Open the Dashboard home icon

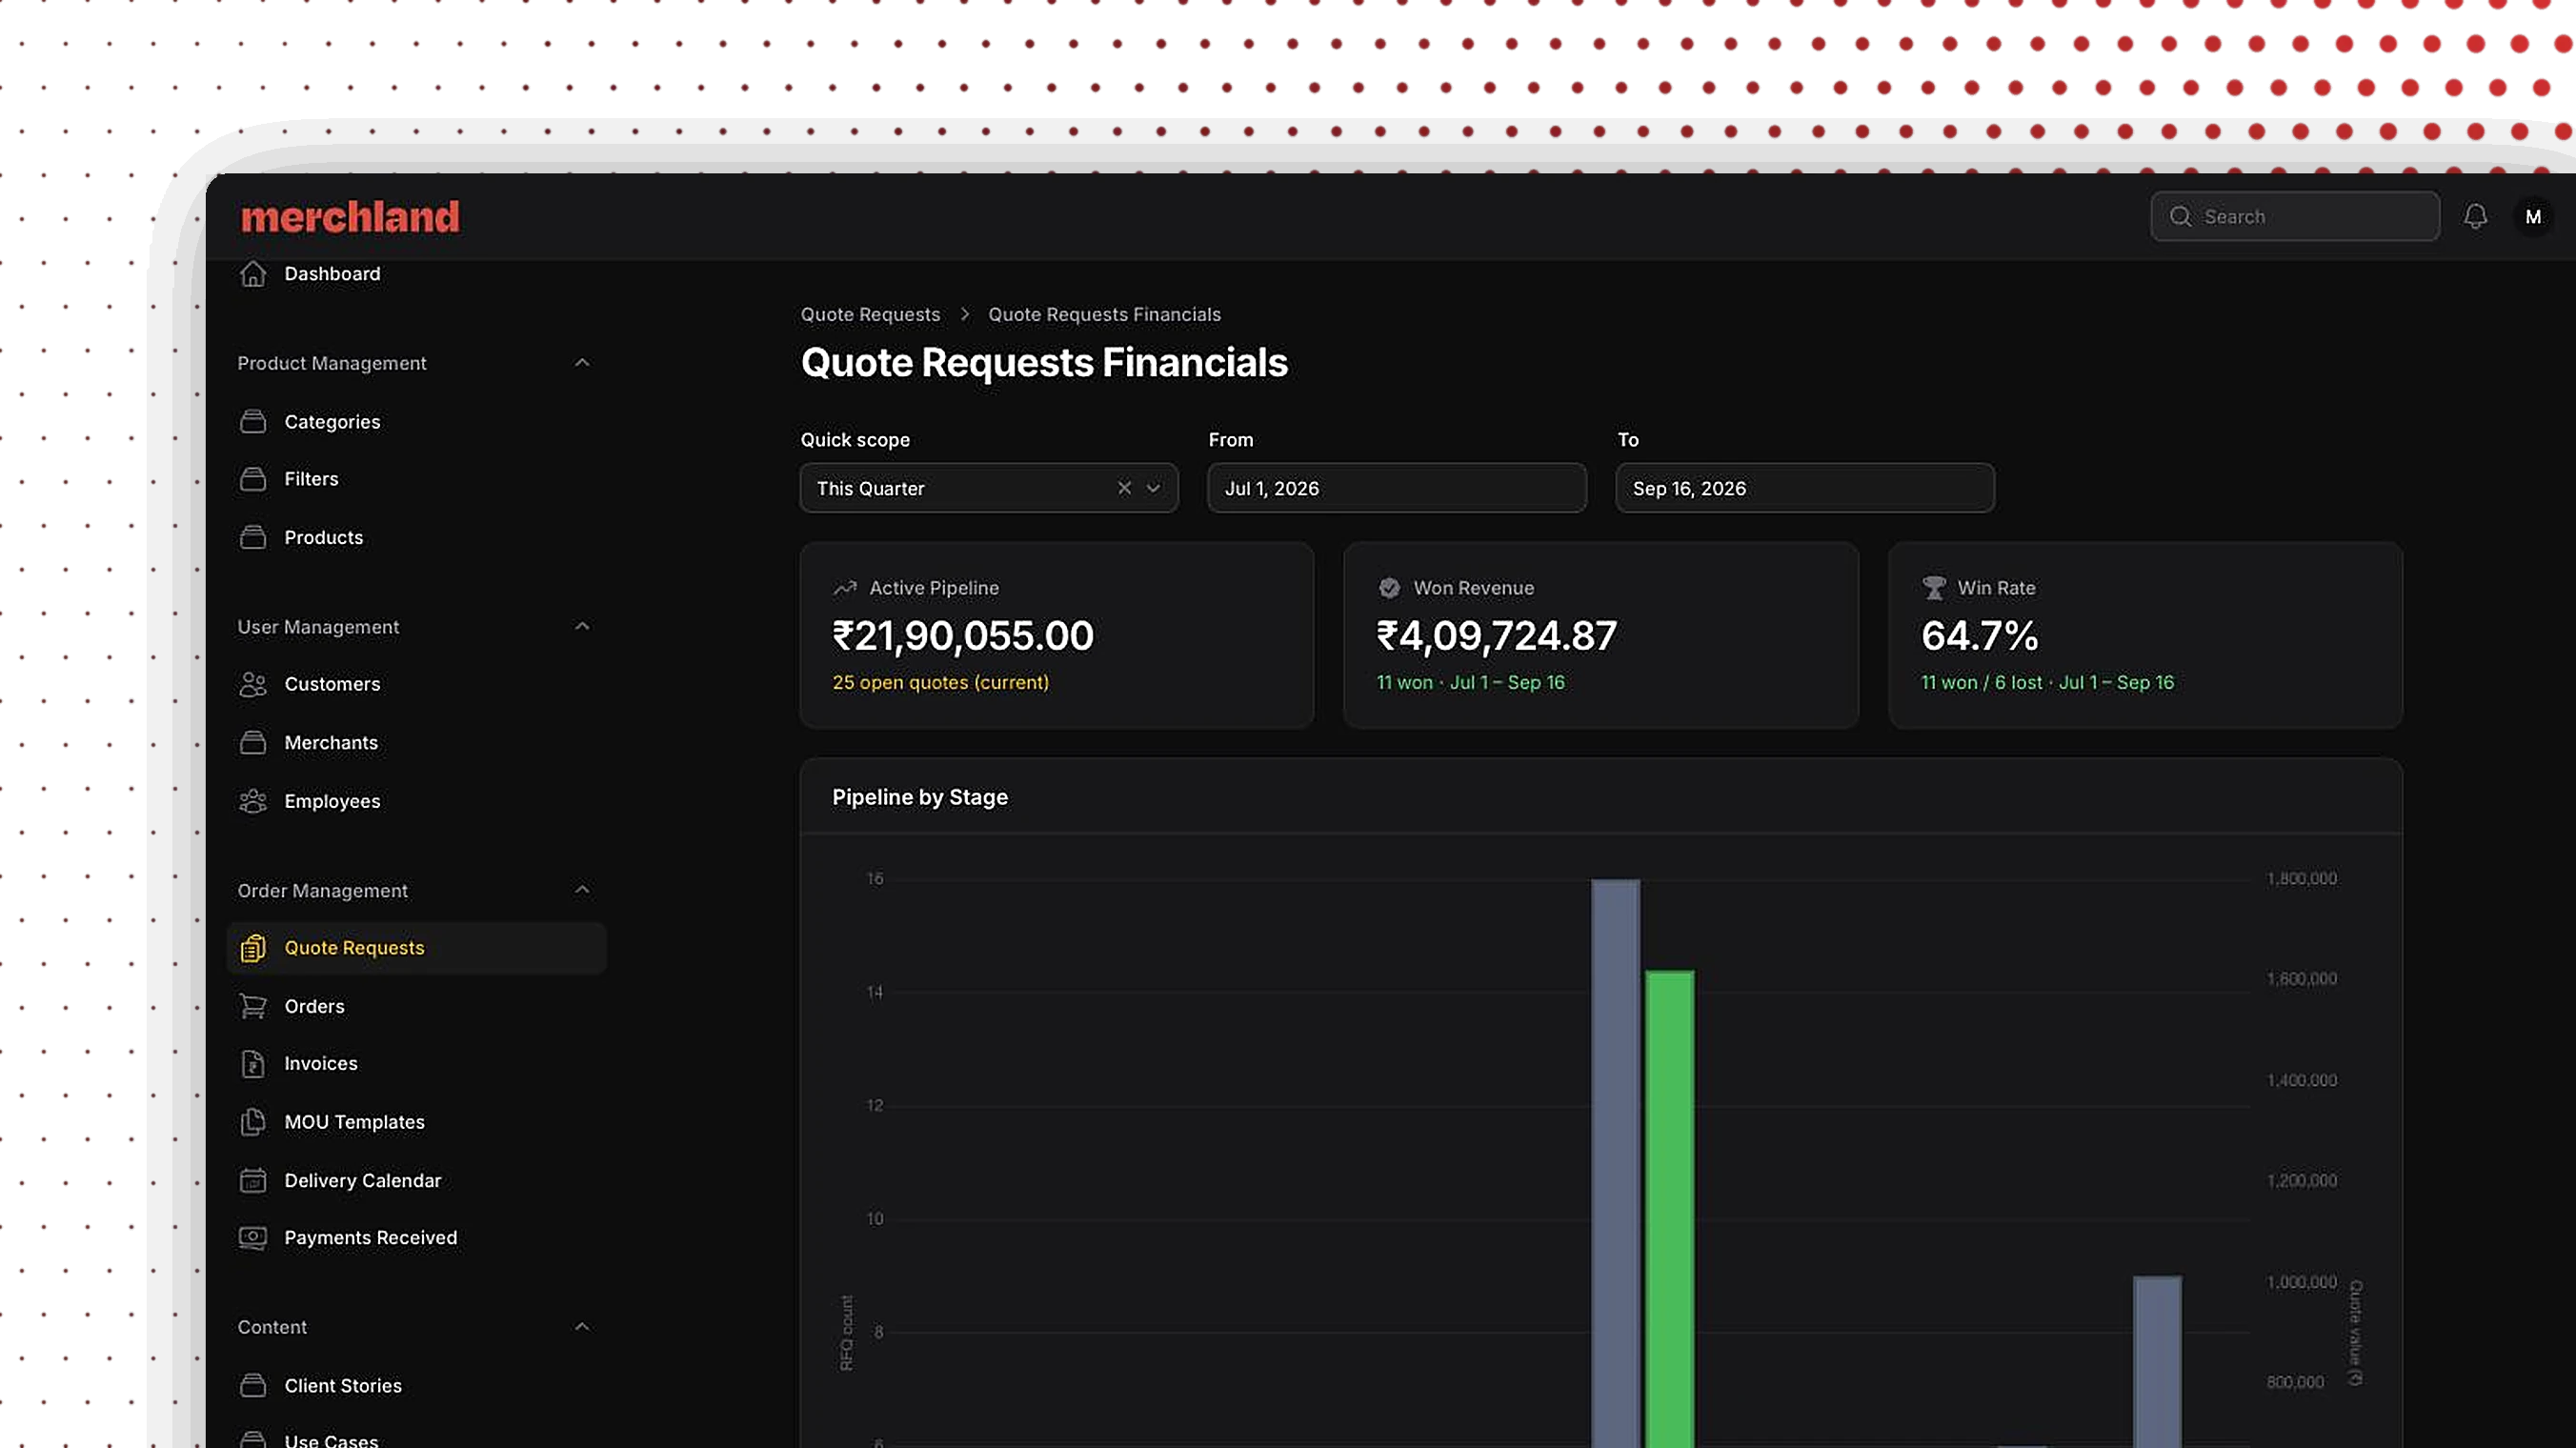tap(253, 273)
